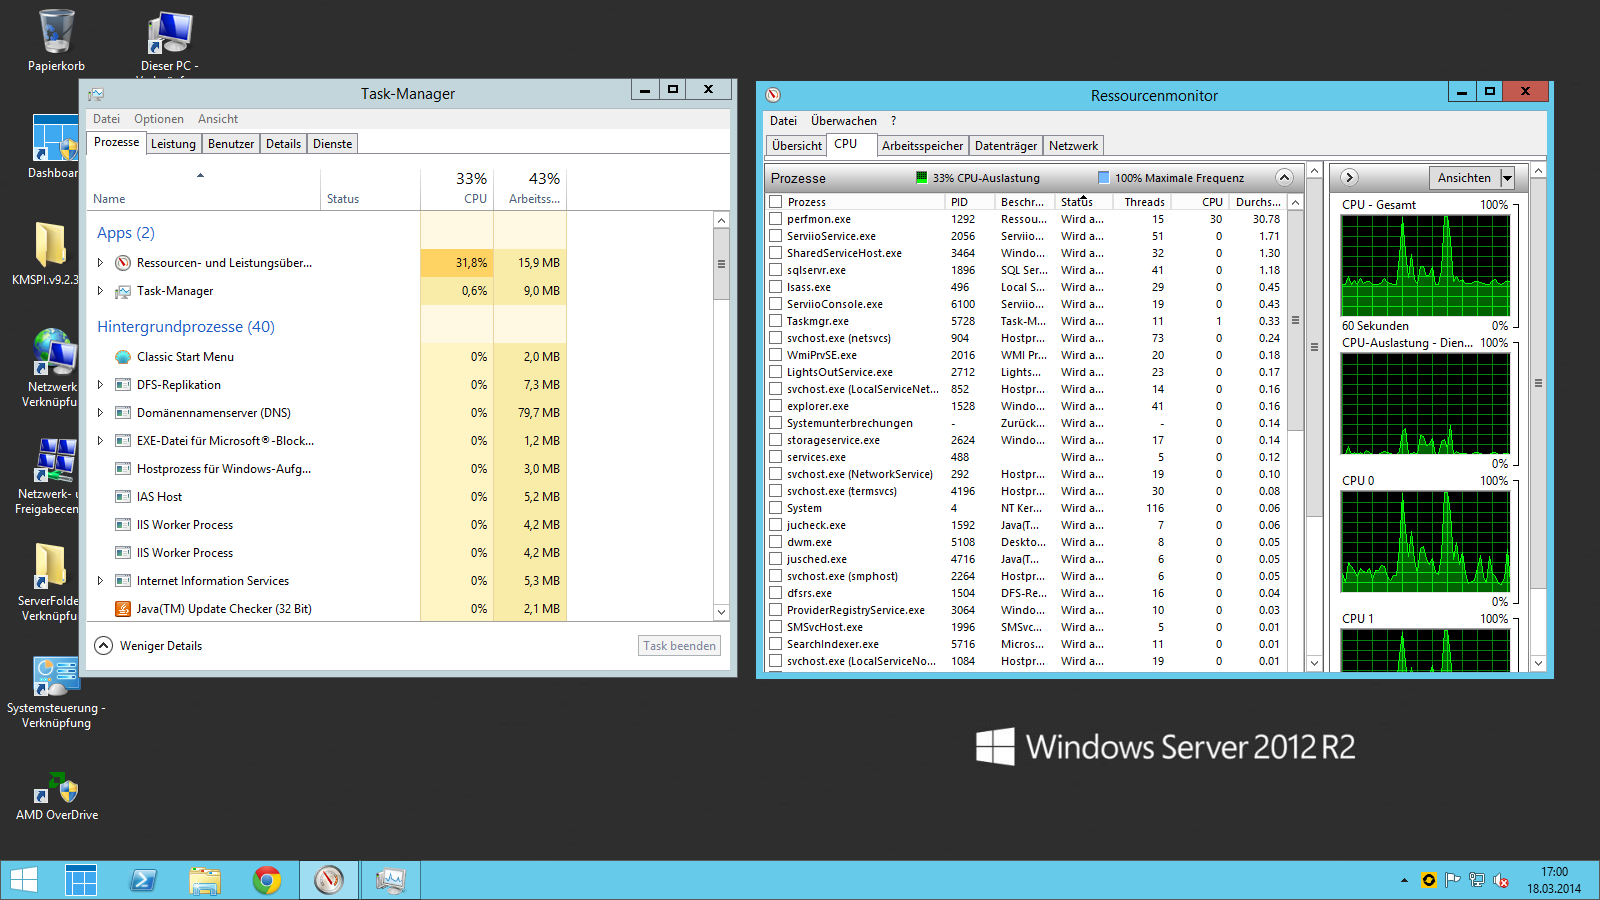The image size is (1600, 900).
Task: Open the Papierkorb desktop icon
Action: [56, 40]
